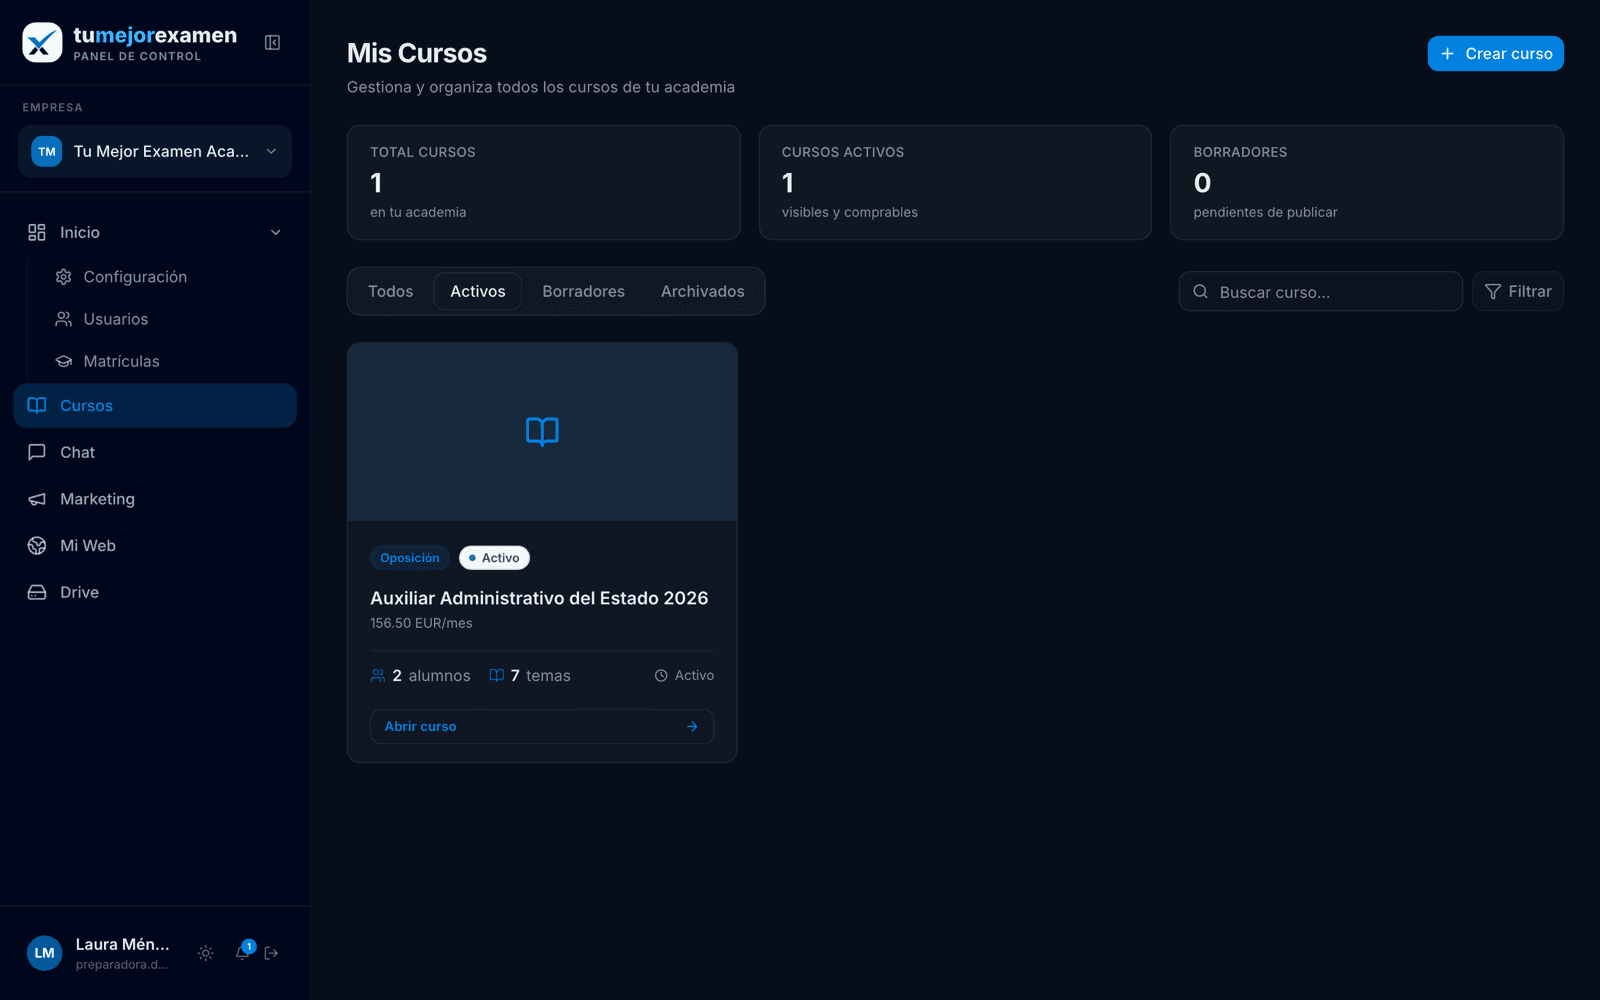This screenshot has width=1600, height=1000.
Task: Click the Filtrar button
Action: (x=1518, y=291)
